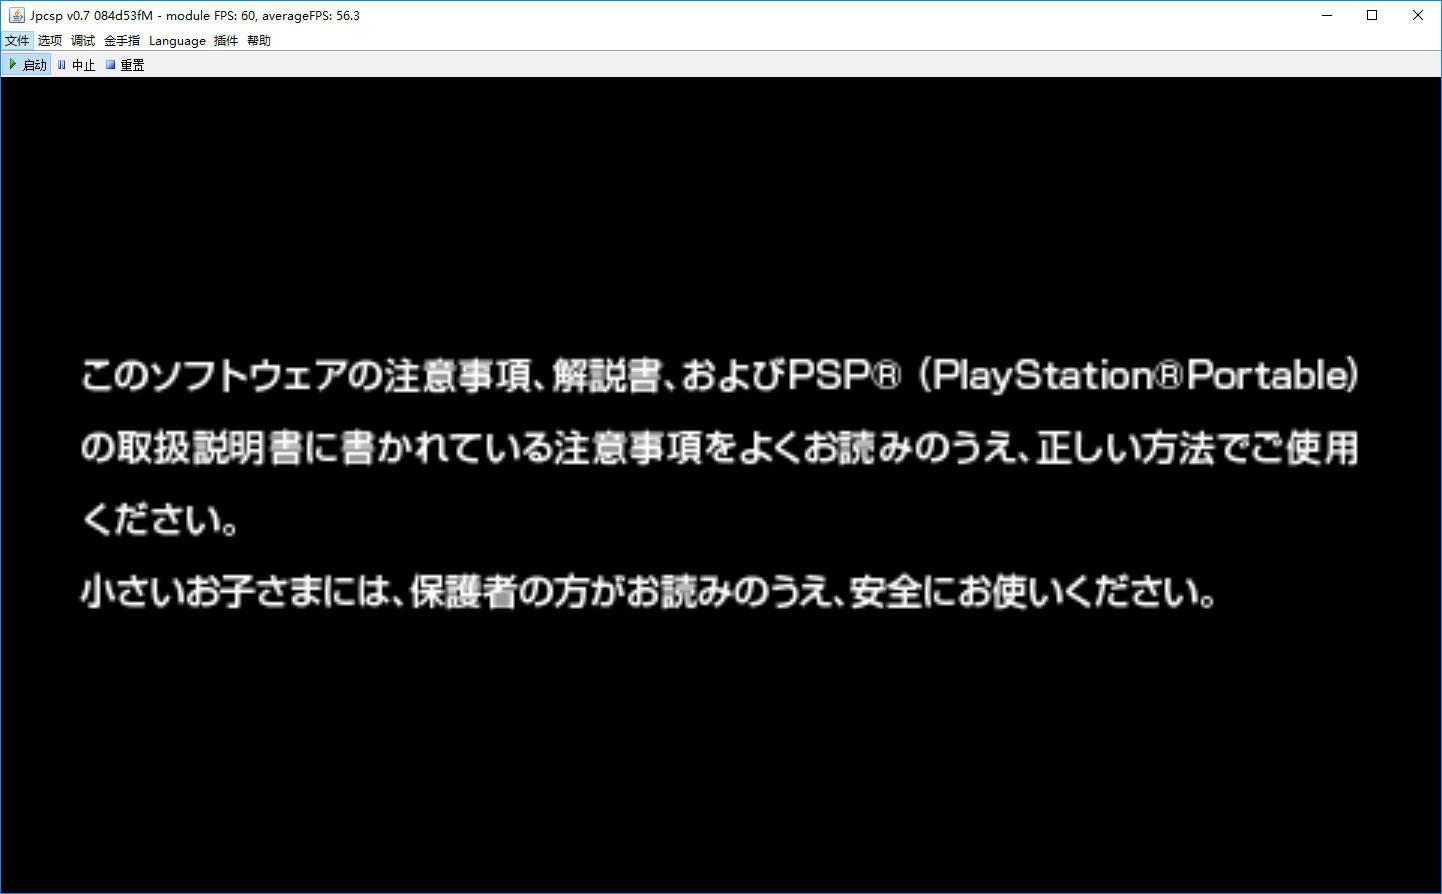Open the 选项 (Options) menu

click(50, 41)
